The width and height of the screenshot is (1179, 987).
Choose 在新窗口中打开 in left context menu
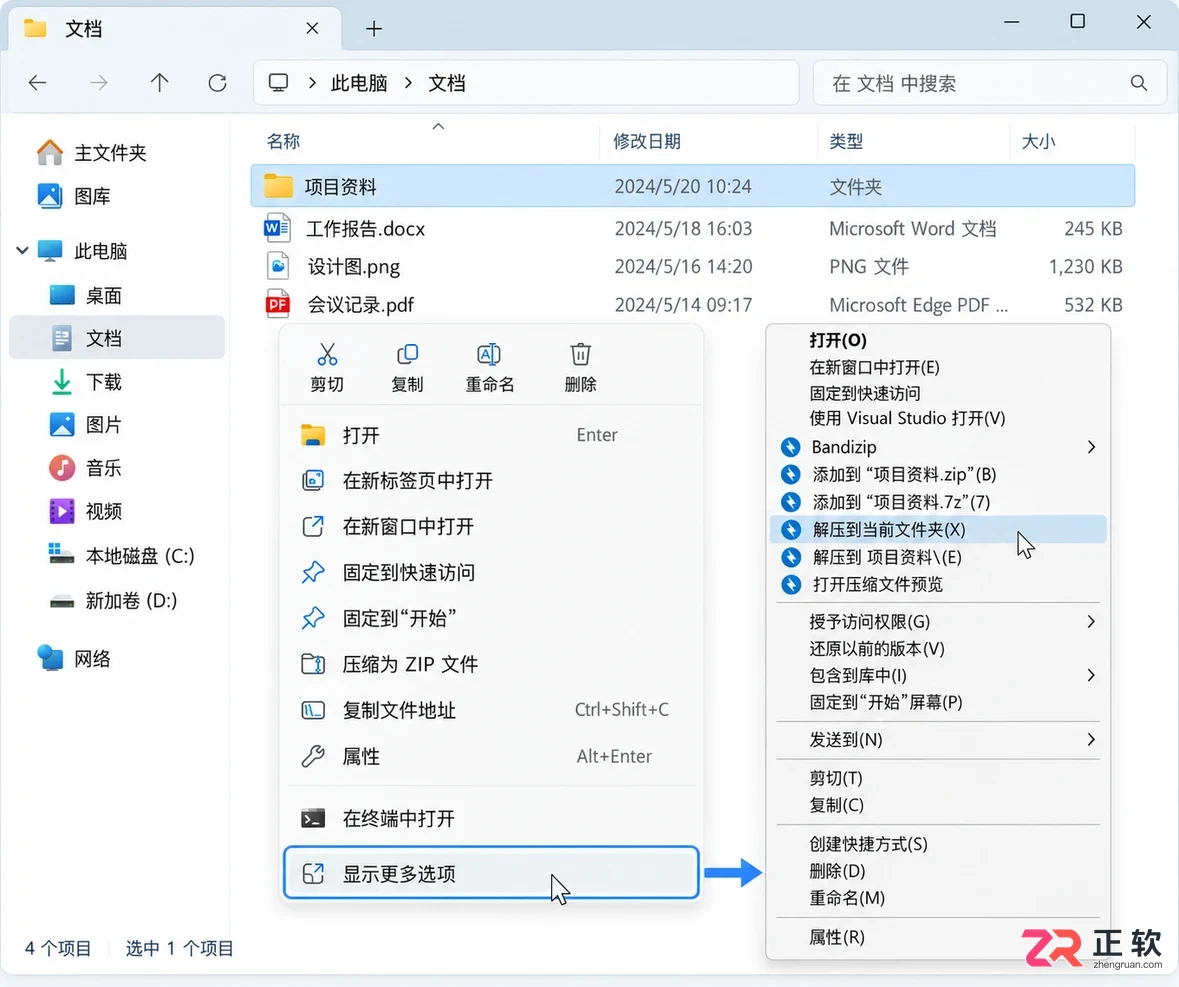point(491,527)
